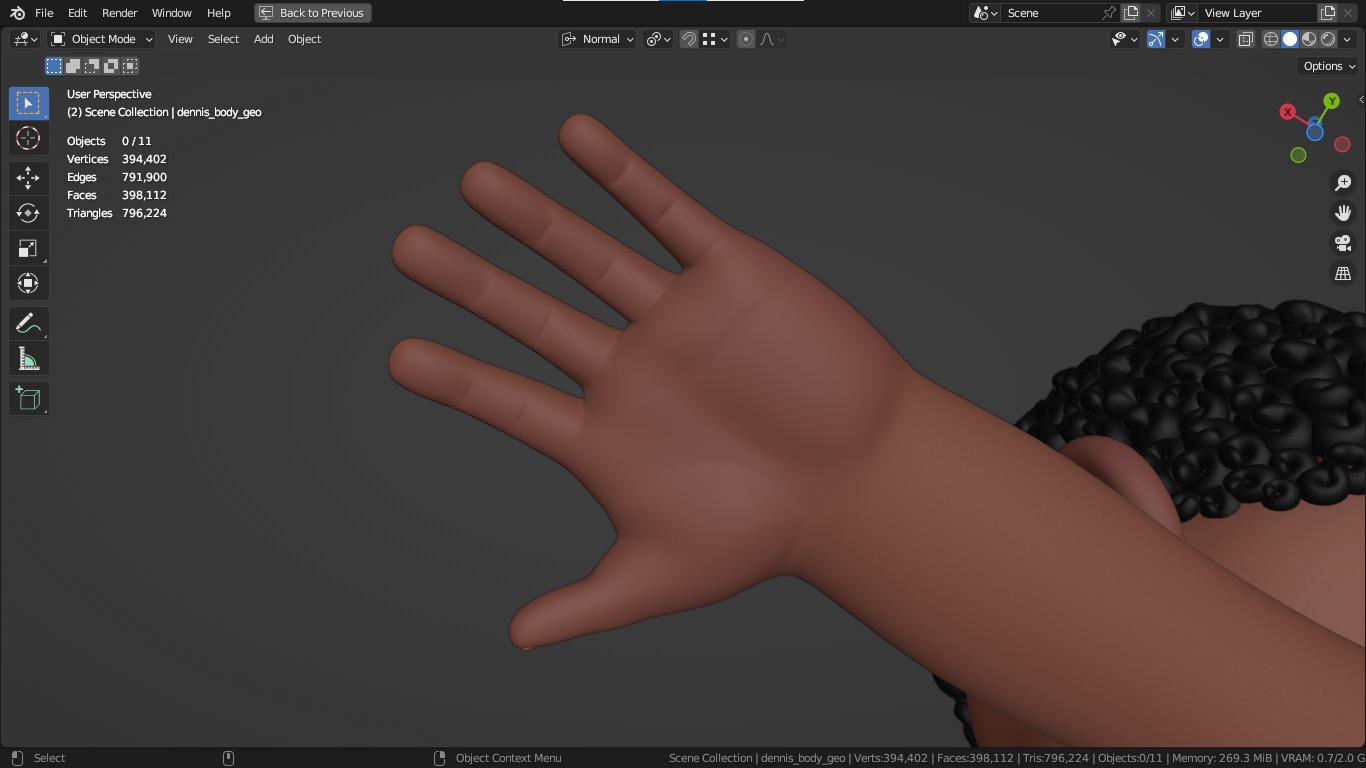Image resolution: width=1366 pixels, height=768 pixels.
Task: Activate the Rotate tool
Action: [x=28, y=213]
